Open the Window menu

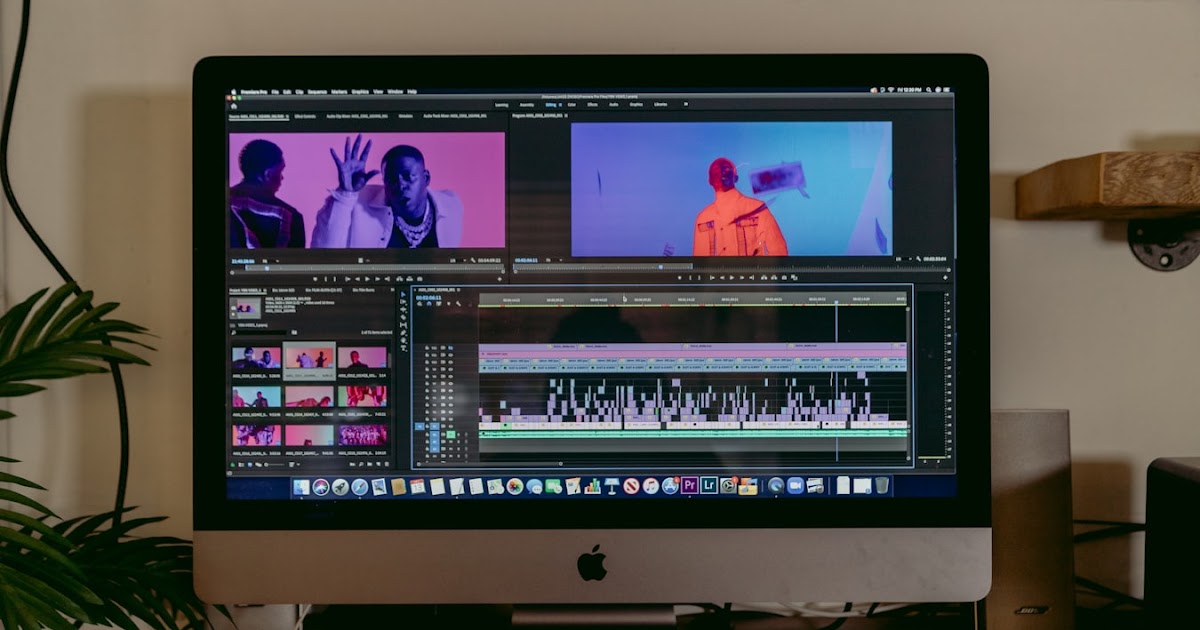pyautogui.click(x=395, y=91)
